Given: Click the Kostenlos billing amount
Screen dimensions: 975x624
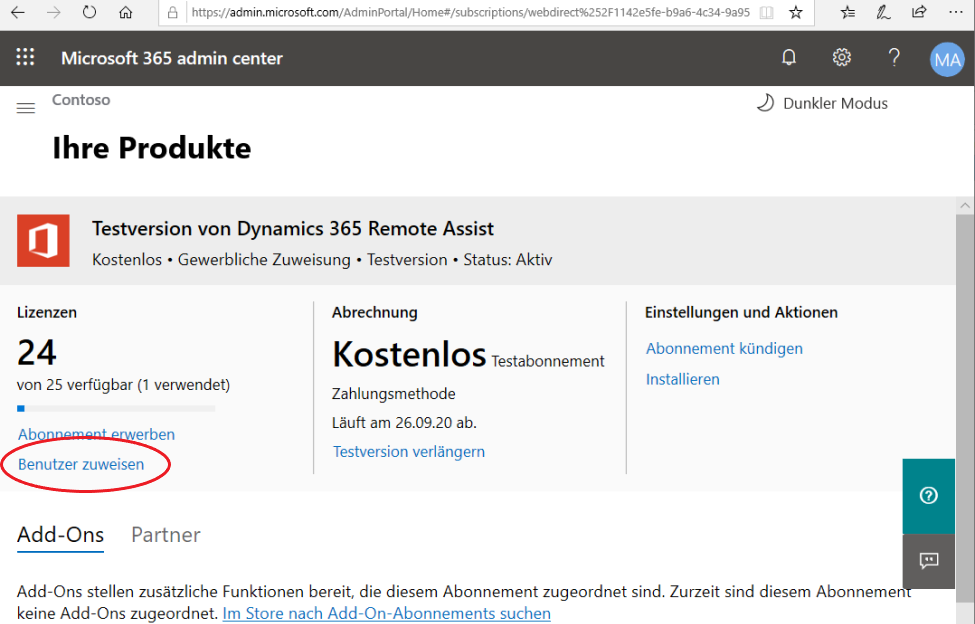Looking at the screenshot, I should coord(409,354).
